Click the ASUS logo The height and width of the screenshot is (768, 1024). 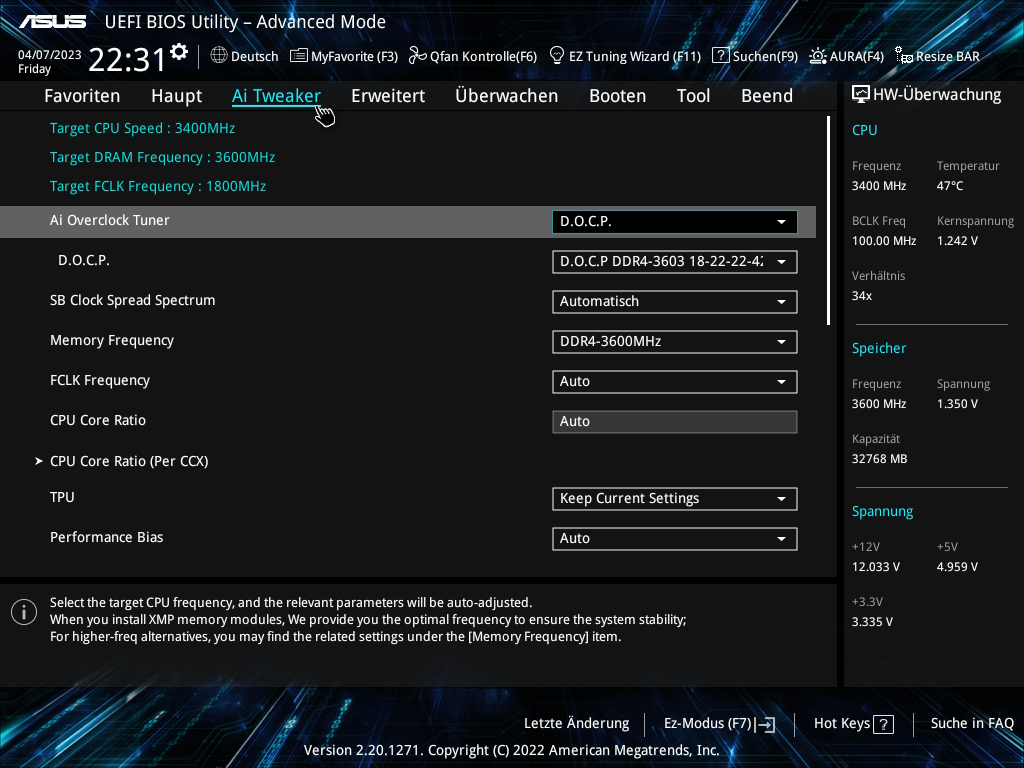52,22
